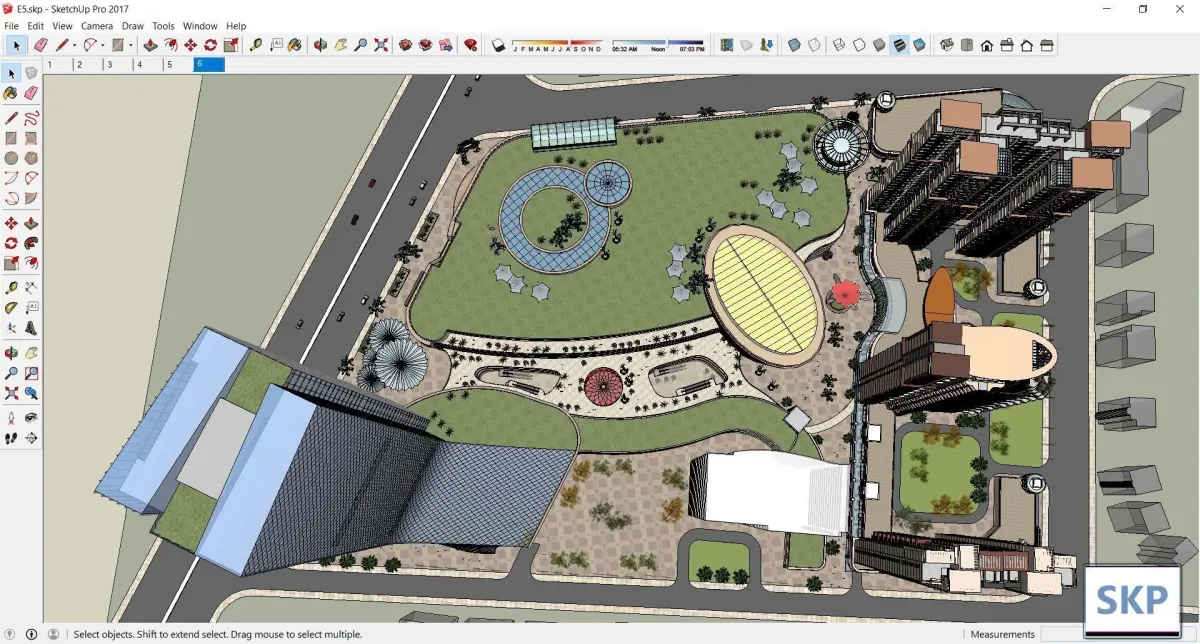Choose the Protractor tool in left toolbar

click(x=11, y=308)
